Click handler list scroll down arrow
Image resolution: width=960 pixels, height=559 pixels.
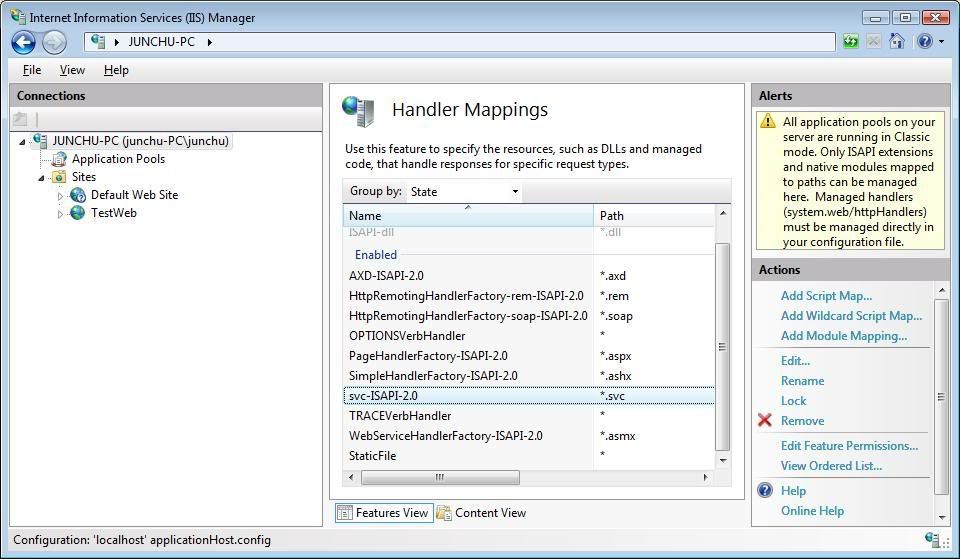(723, 460)
